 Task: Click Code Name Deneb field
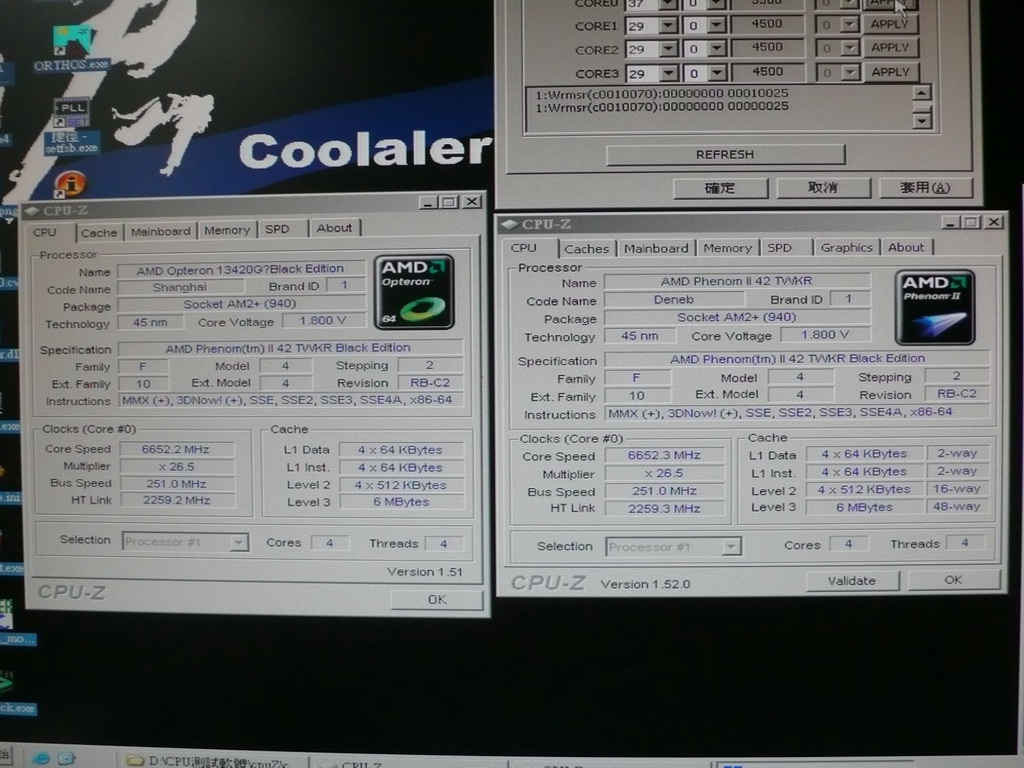(673, 299)
